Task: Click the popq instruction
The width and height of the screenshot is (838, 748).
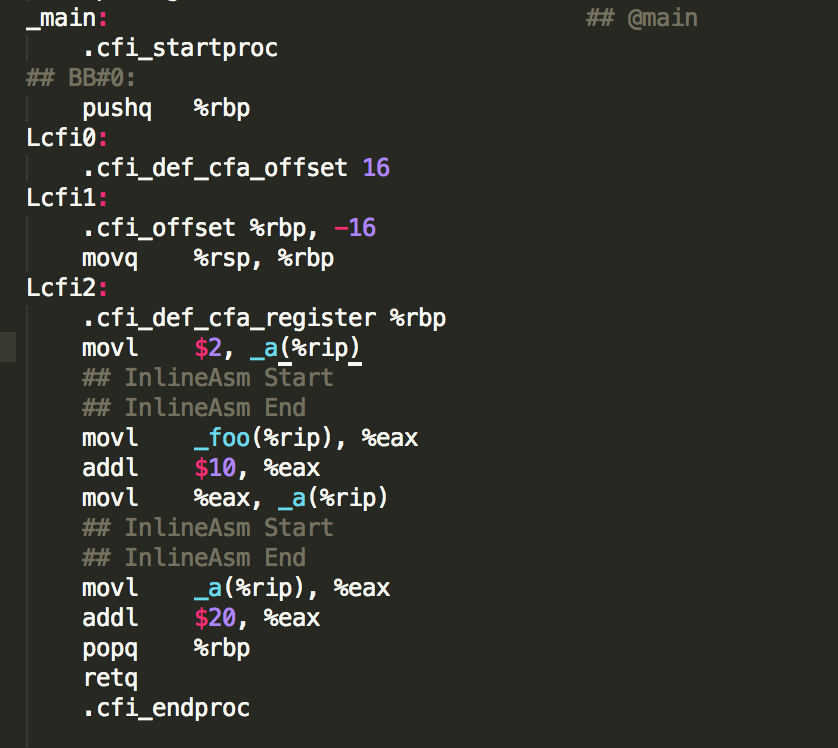Action: (110, 648)
